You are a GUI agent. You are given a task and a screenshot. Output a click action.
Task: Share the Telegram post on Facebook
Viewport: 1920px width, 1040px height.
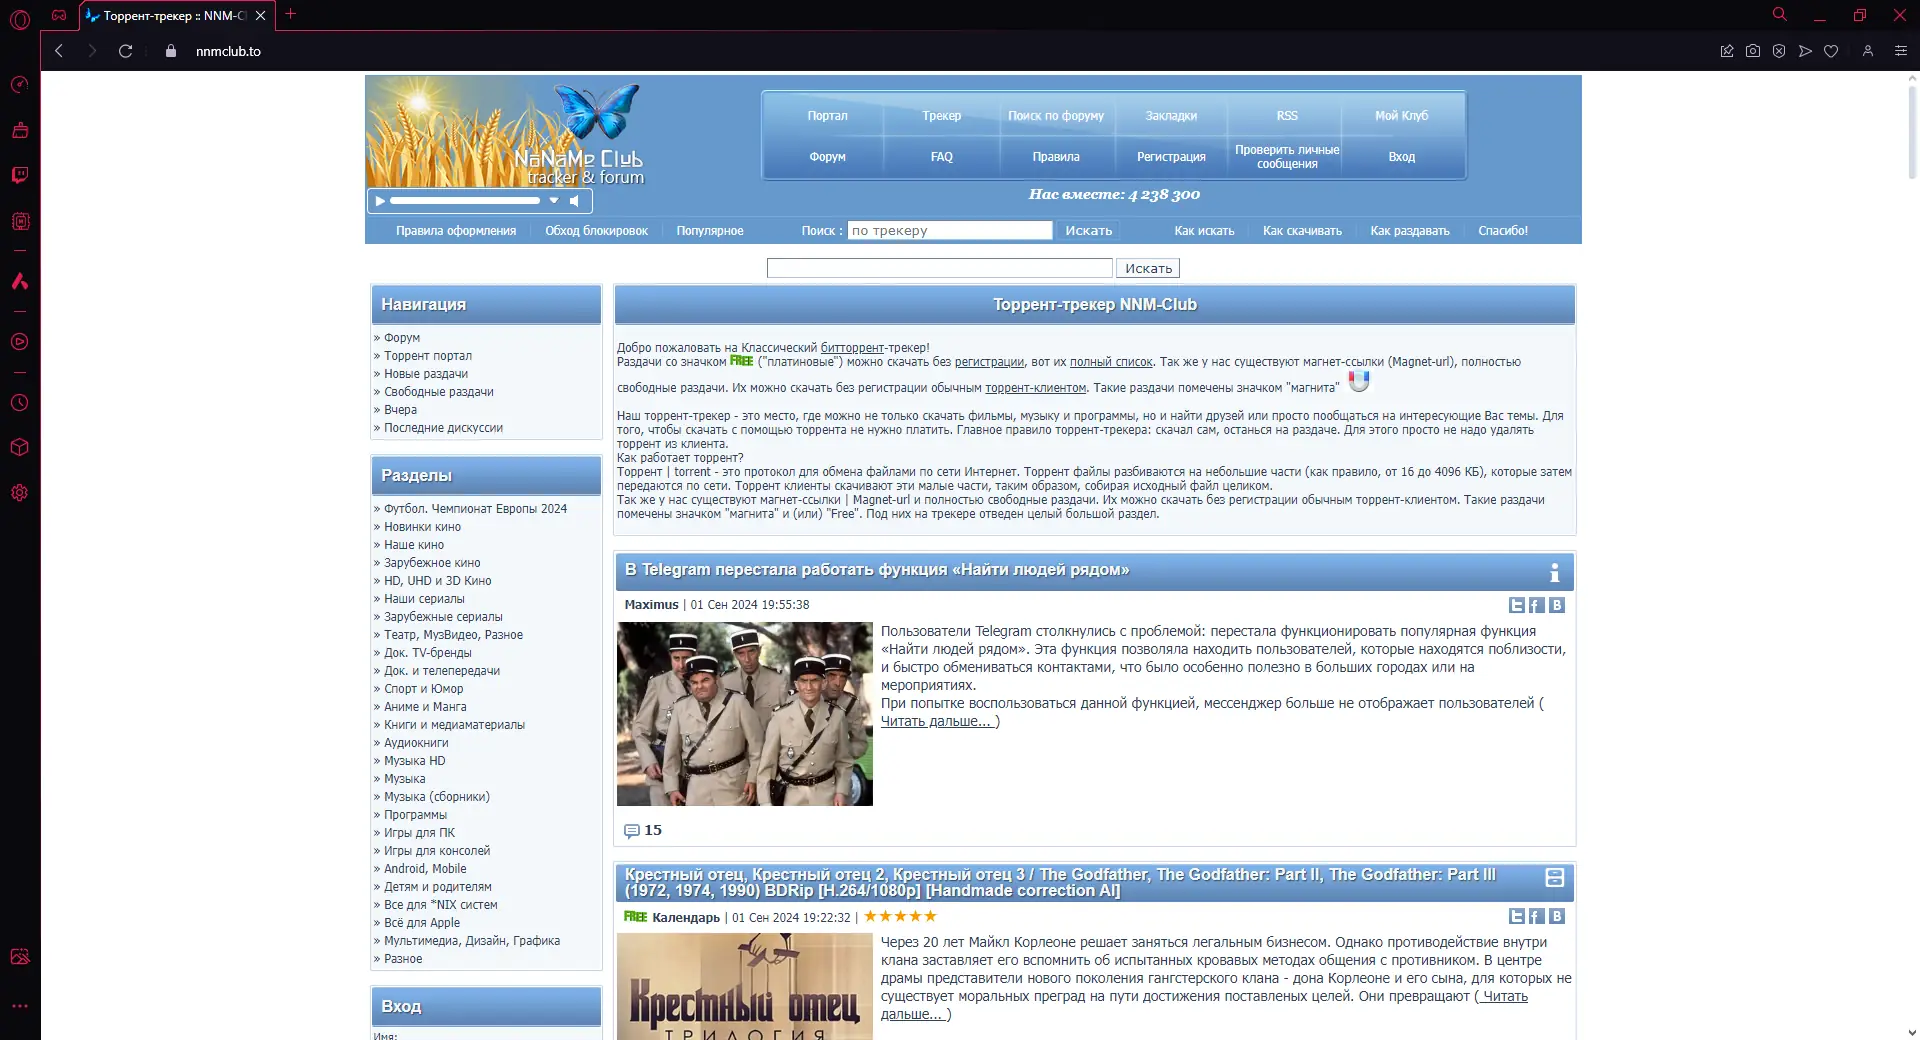pos(1537,605)
